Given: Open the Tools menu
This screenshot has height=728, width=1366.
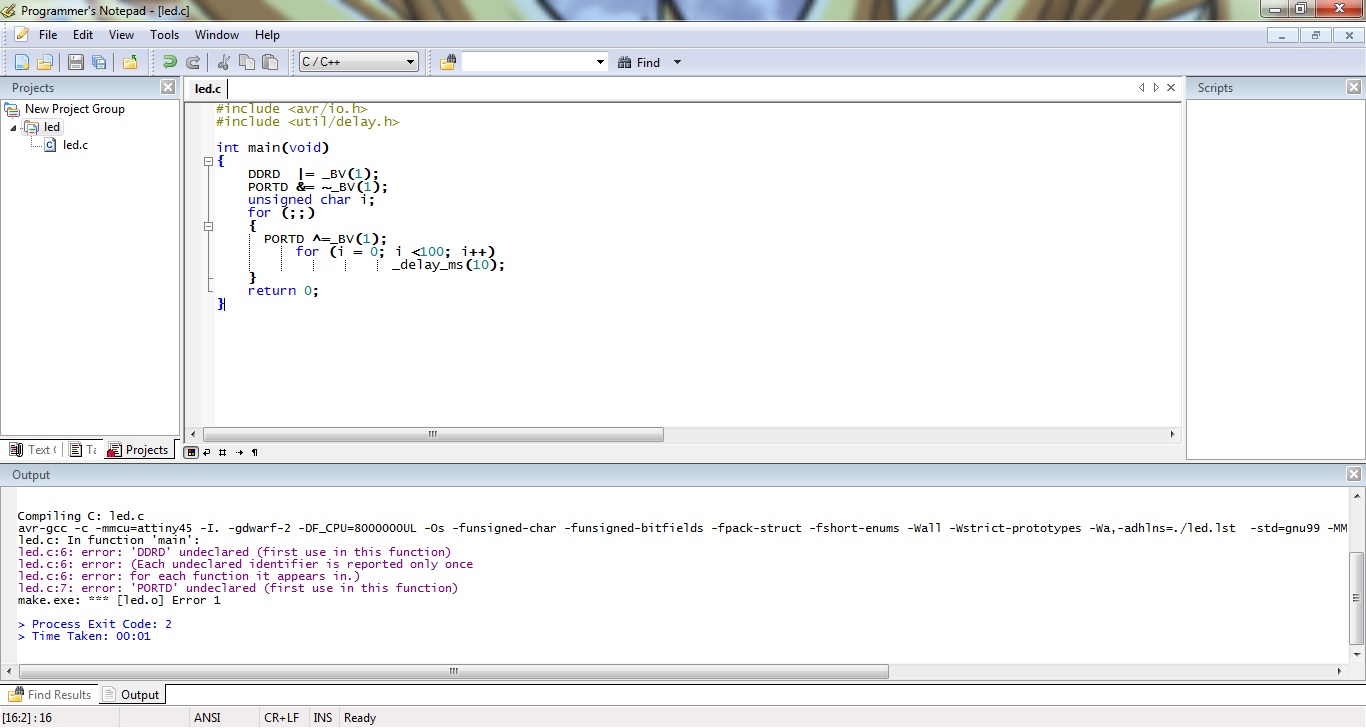Looking at the screenshot, I should 164,35.
